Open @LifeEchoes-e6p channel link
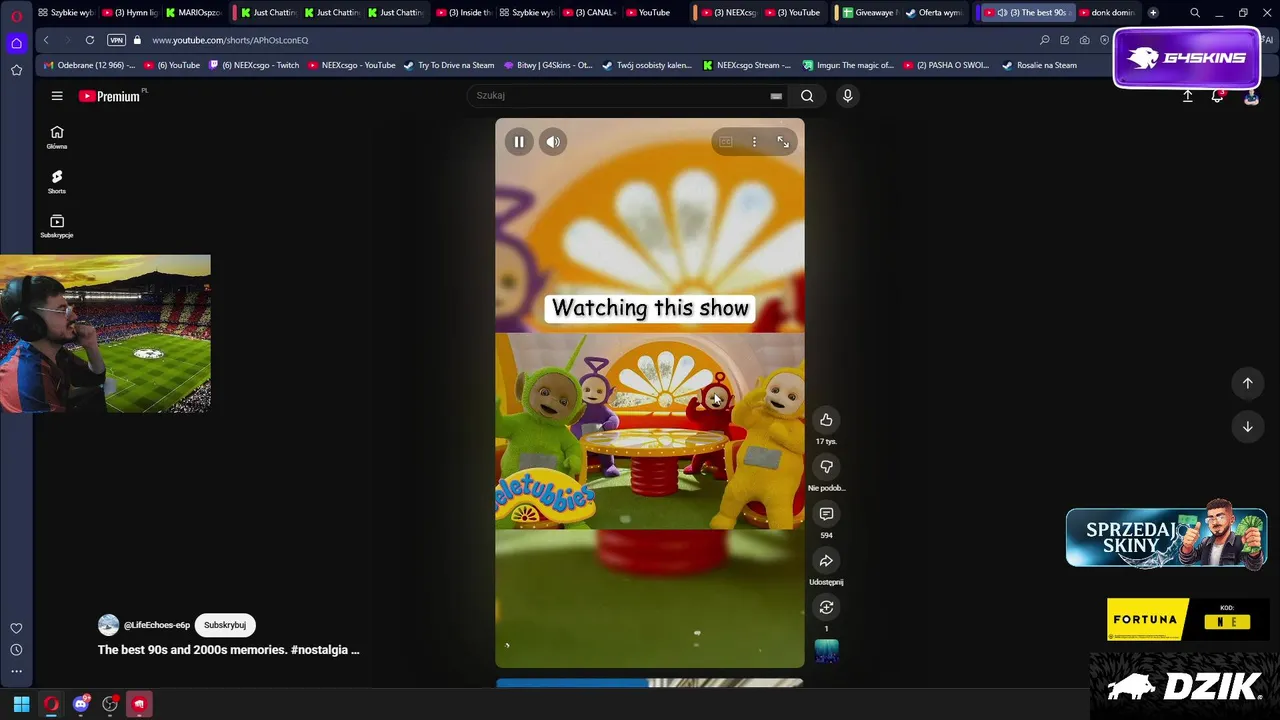 point(157,625)
